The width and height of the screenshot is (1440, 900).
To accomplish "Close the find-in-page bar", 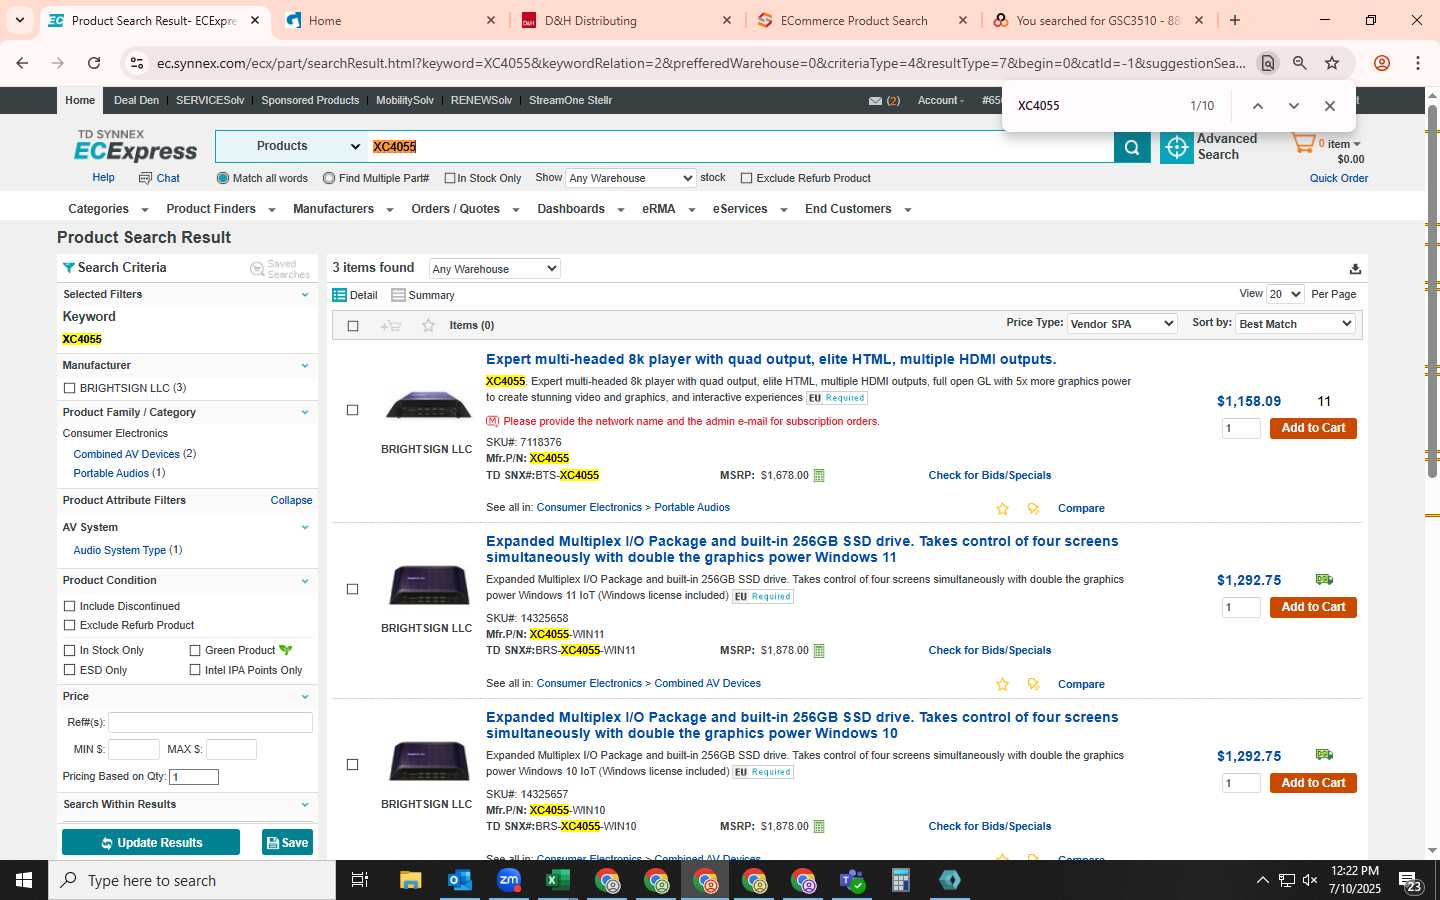I will (x=1329, y=106).
